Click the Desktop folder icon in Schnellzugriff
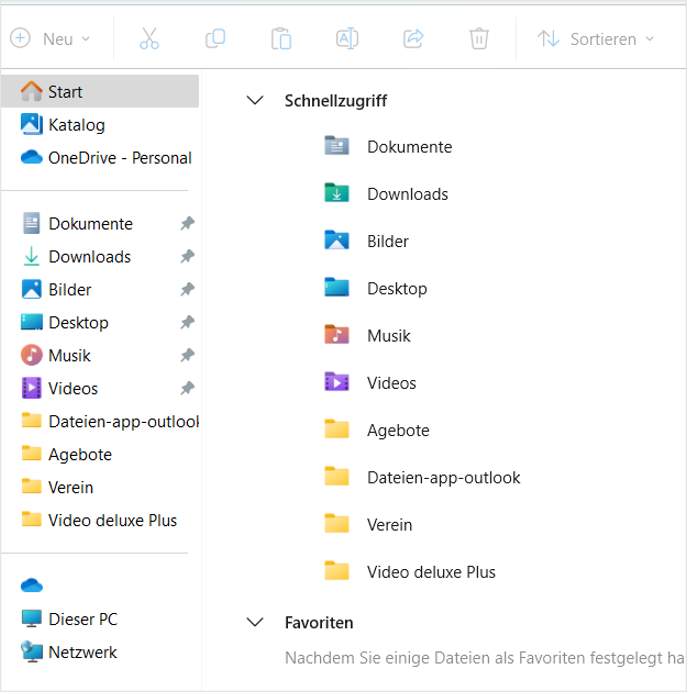 point(336,287)
